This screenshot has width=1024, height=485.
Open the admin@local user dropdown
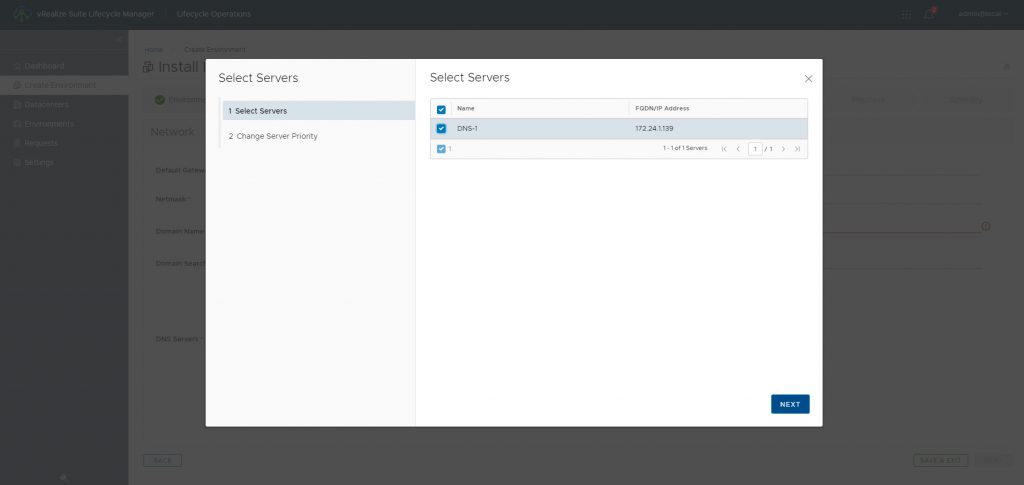(983, 14)
